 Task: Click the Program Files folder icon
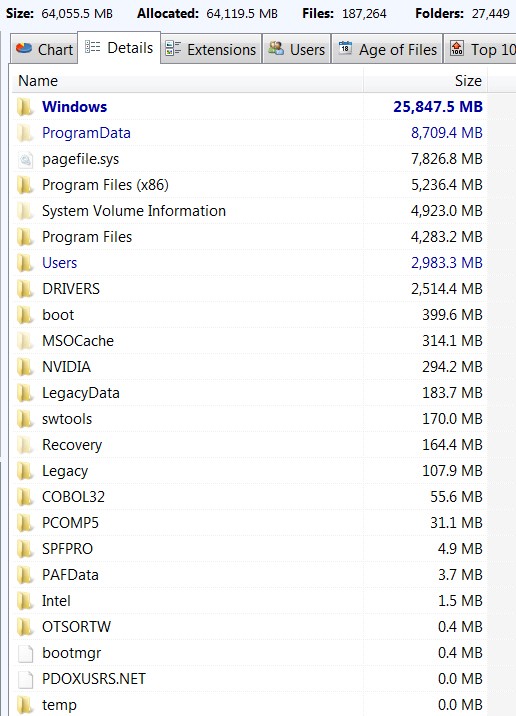pos(25,237)
